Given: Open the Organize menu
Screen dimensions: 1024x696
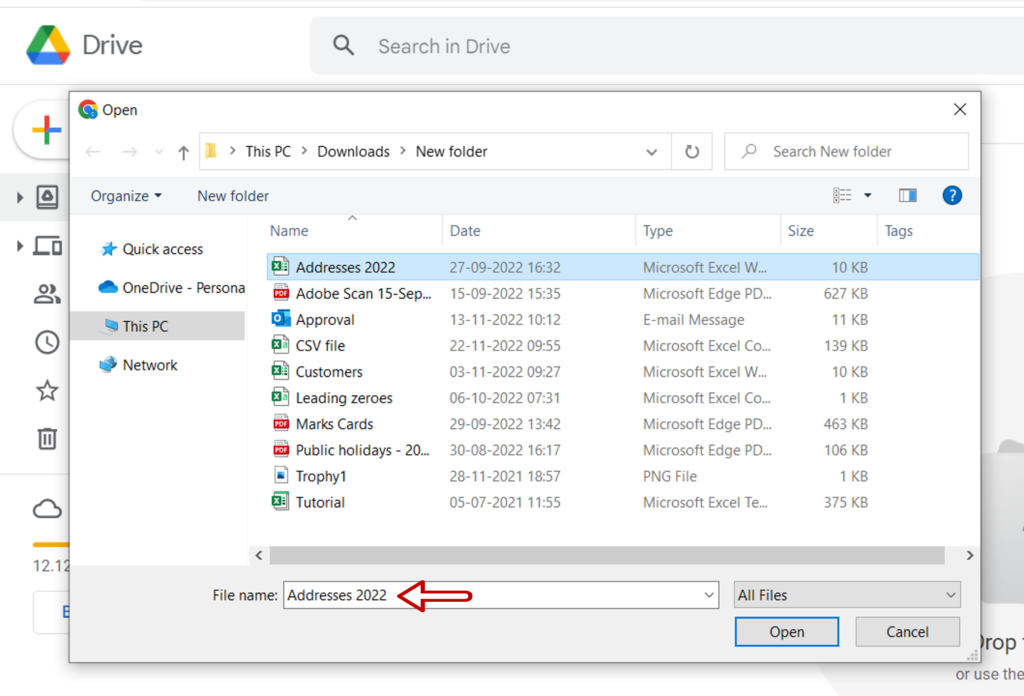Looking at the screenshot, I should [124, 195].
